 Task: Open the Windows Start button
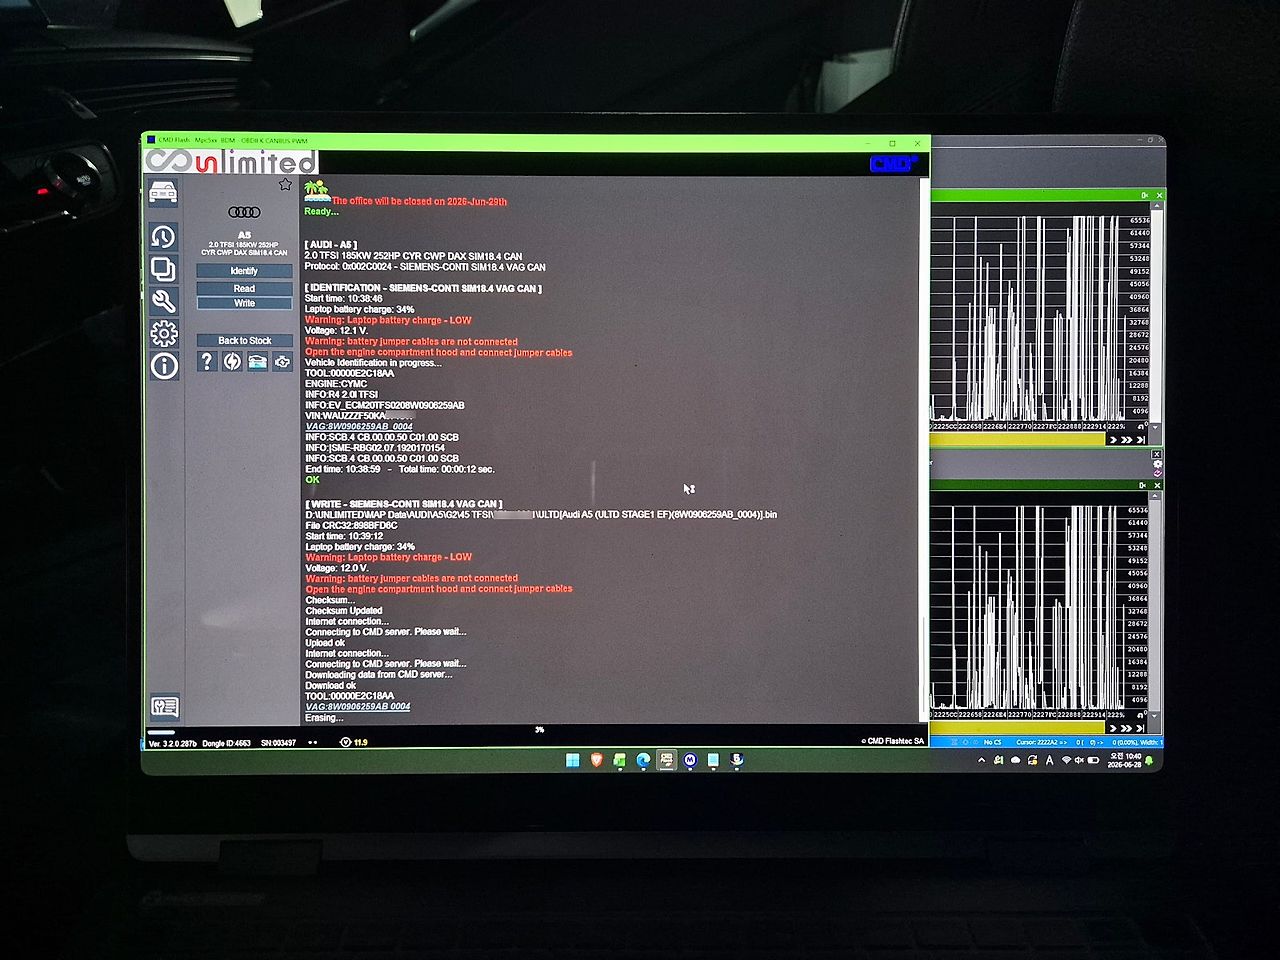(x=573, y=761)
